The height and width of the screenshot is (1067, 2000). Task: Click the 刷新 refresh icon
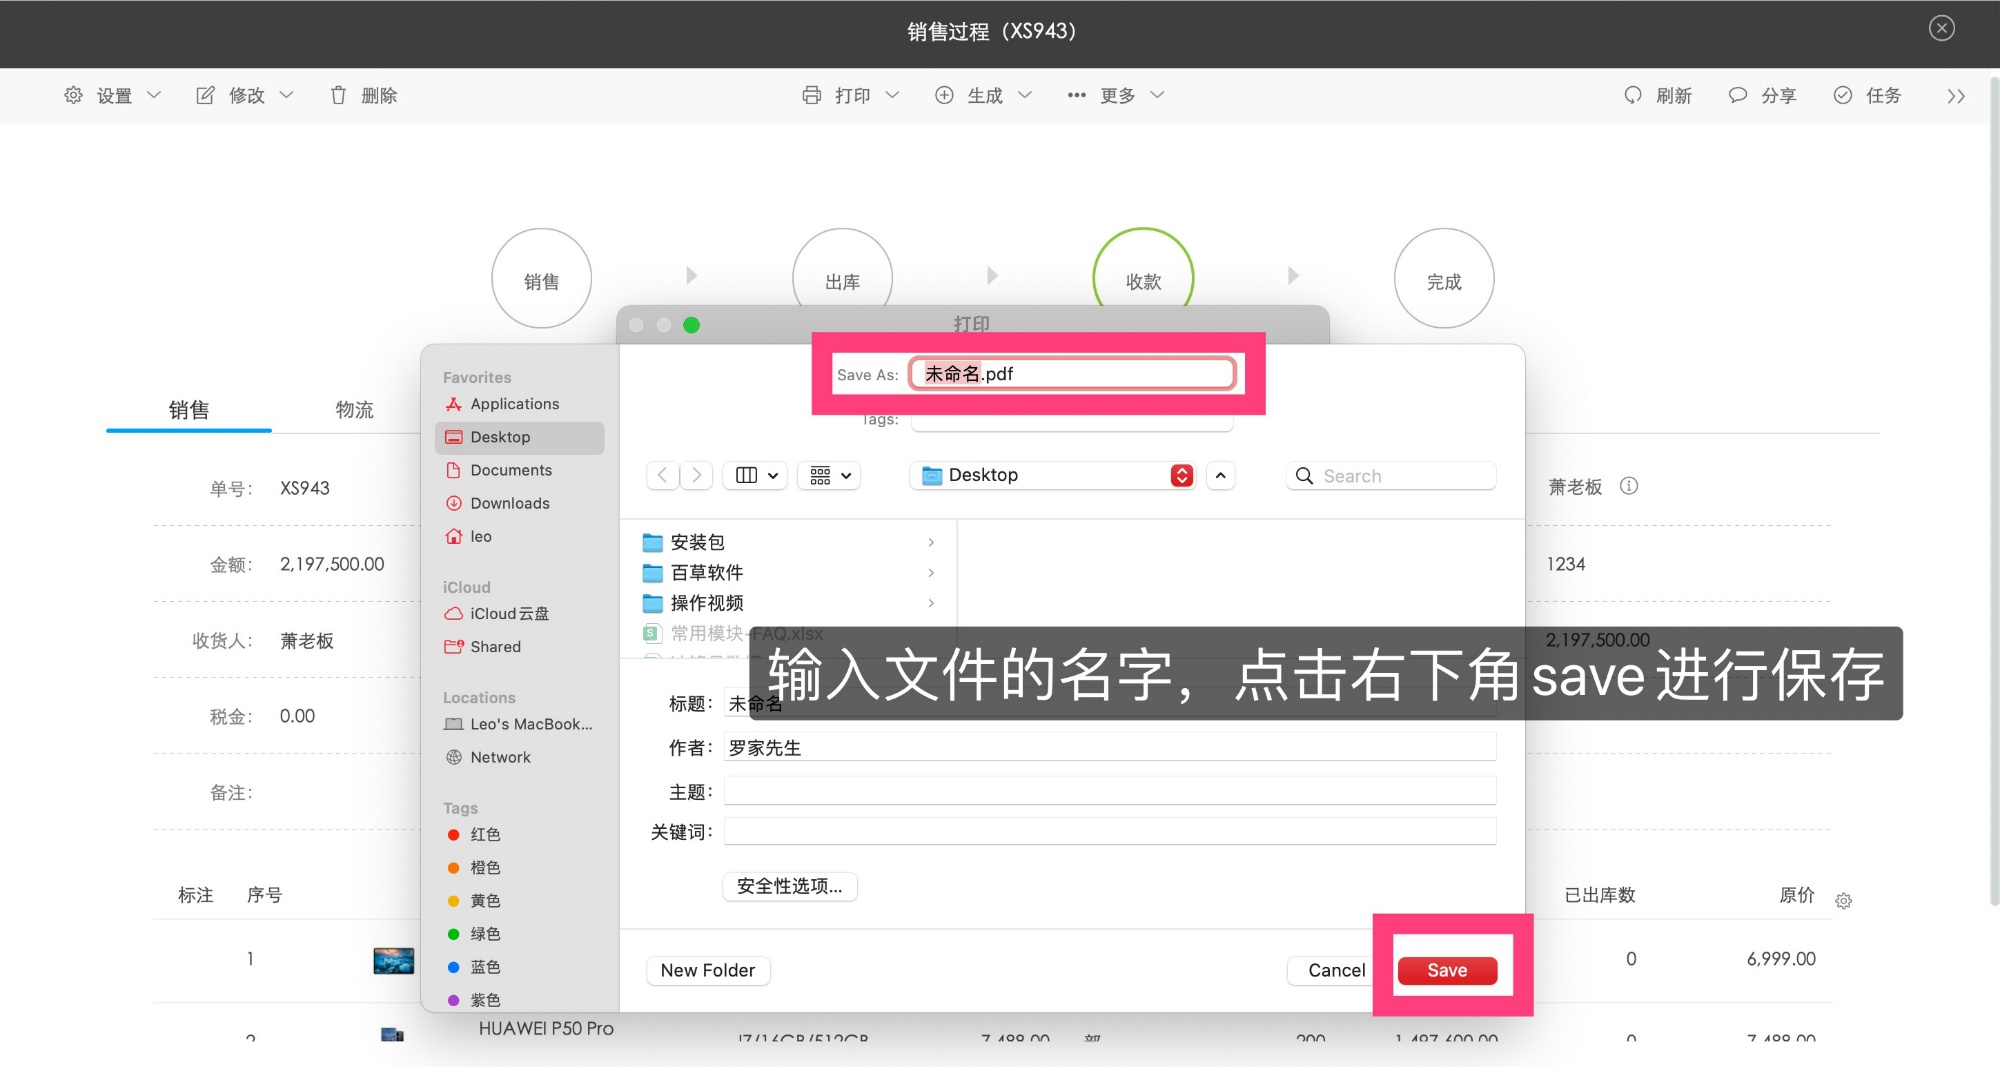pyautogui.click(x=1632, y=95)
